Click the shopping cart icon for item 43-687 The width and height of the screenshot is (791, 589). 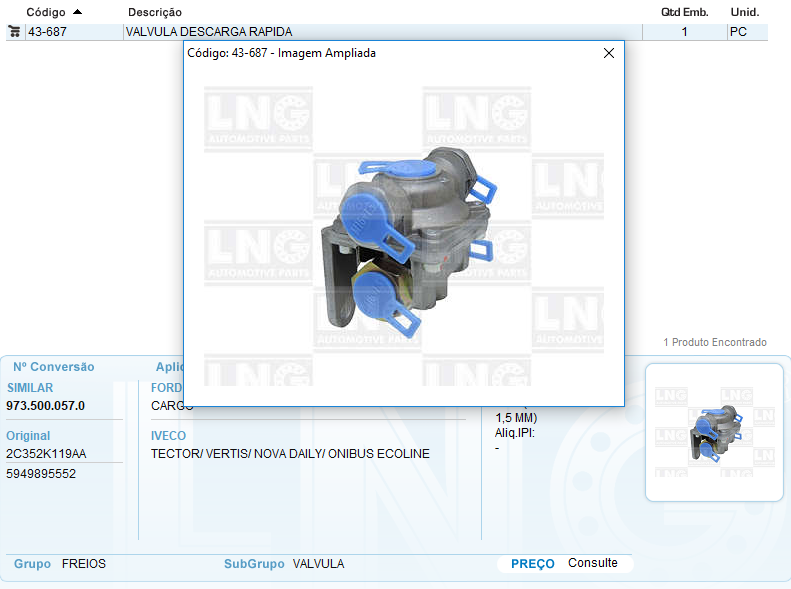point(14,32)
